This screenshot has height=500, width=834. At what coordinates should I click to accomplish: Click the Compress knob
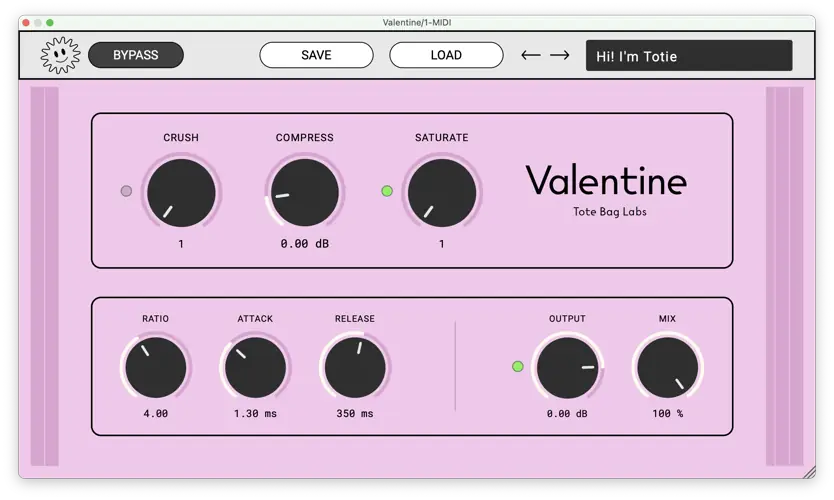click(305, 192)
